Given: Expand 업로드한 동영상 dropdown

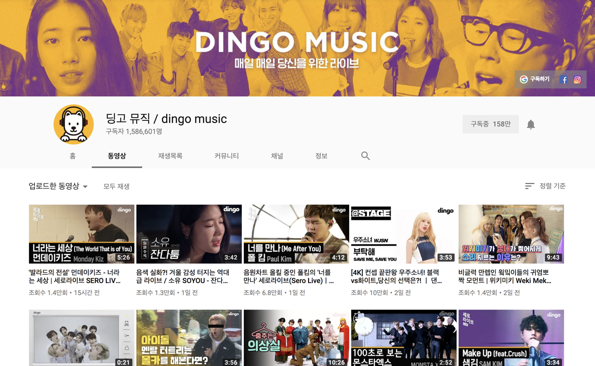Looking at the screenshot, I should point(58,186).
